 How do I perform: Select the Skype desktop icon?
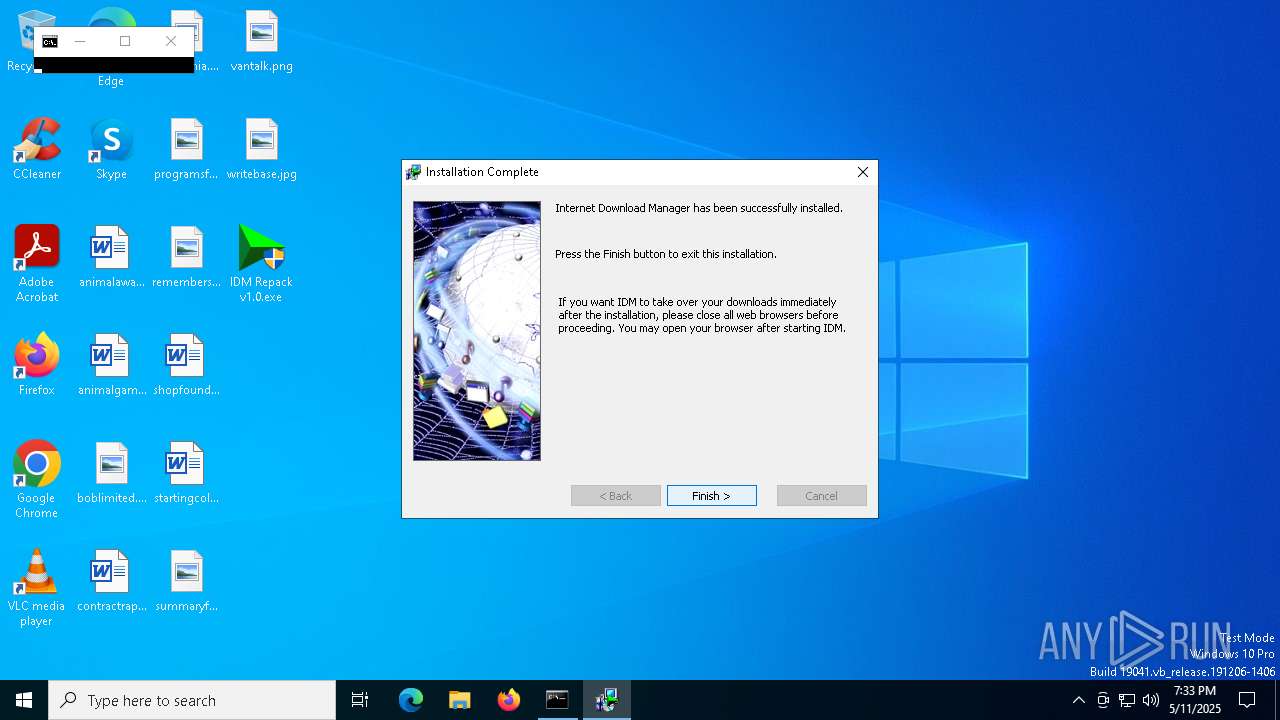tap(111, 150)
